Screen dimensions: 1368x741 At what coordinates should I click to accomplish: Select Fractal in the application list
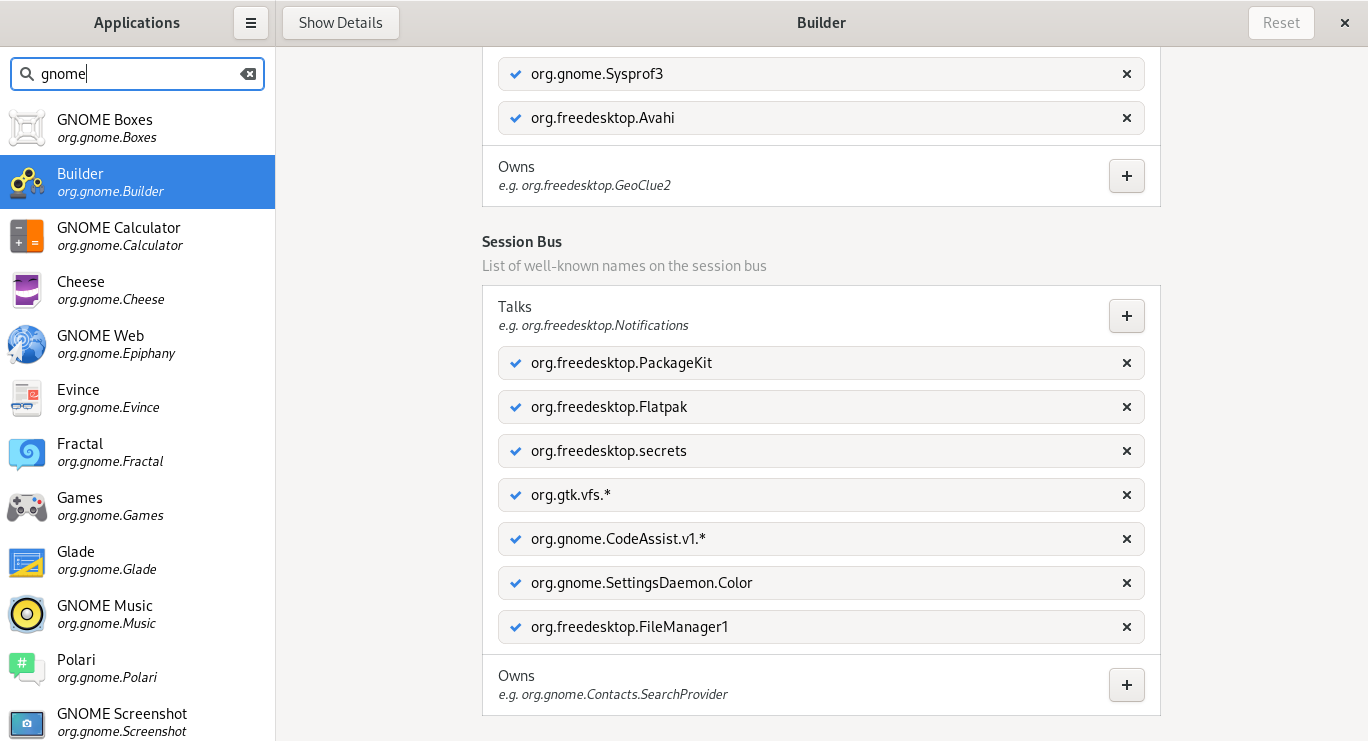click(x=138, y=452)
